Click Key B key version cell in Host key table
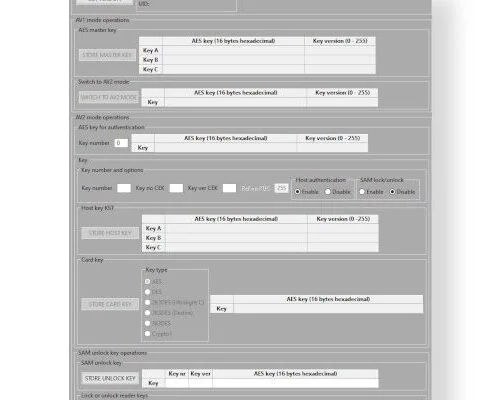 click(343, 238)
